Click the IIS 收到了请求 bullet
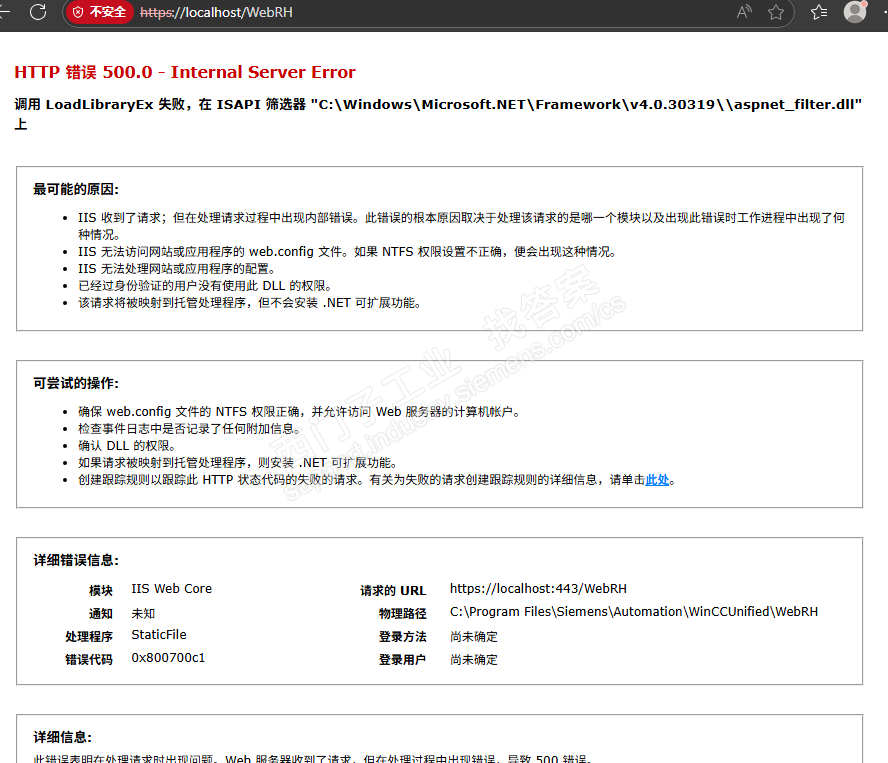The width and height of the screenshot is (888, 763). pyautogui.click(x=462, y=225)
